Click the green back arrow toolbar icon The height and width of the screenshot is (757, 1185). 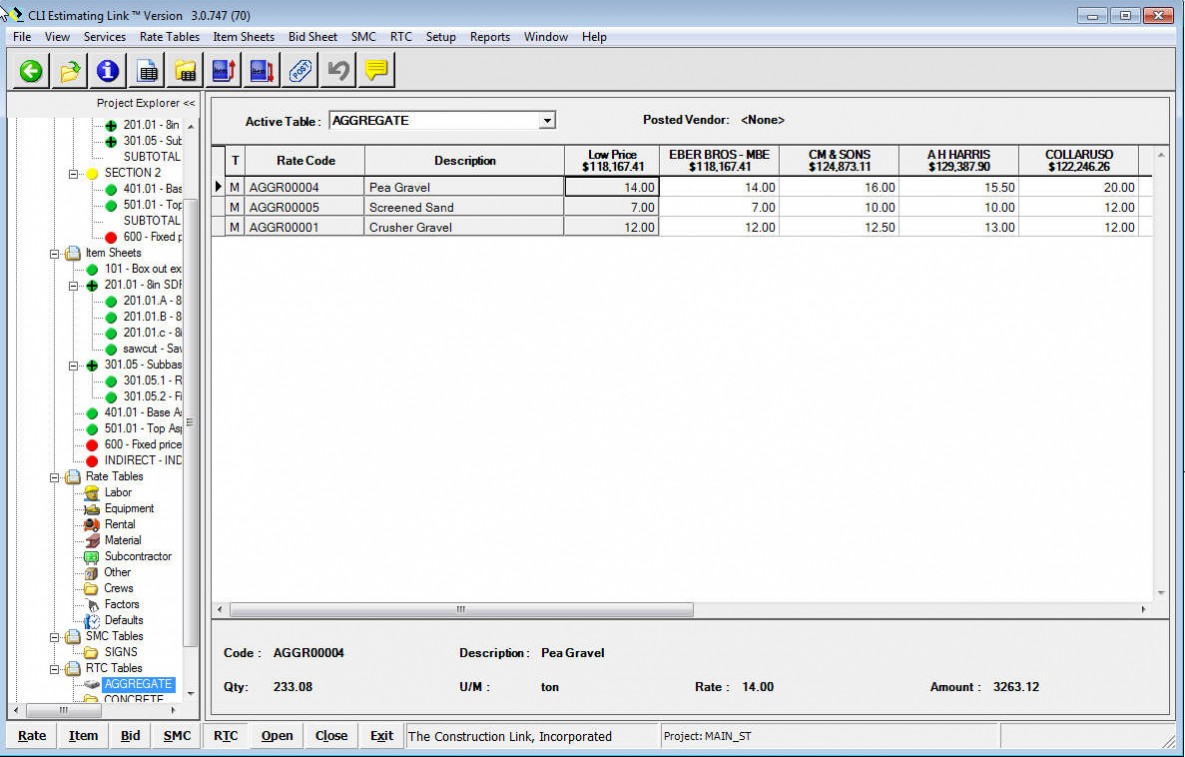coord(30,71)
